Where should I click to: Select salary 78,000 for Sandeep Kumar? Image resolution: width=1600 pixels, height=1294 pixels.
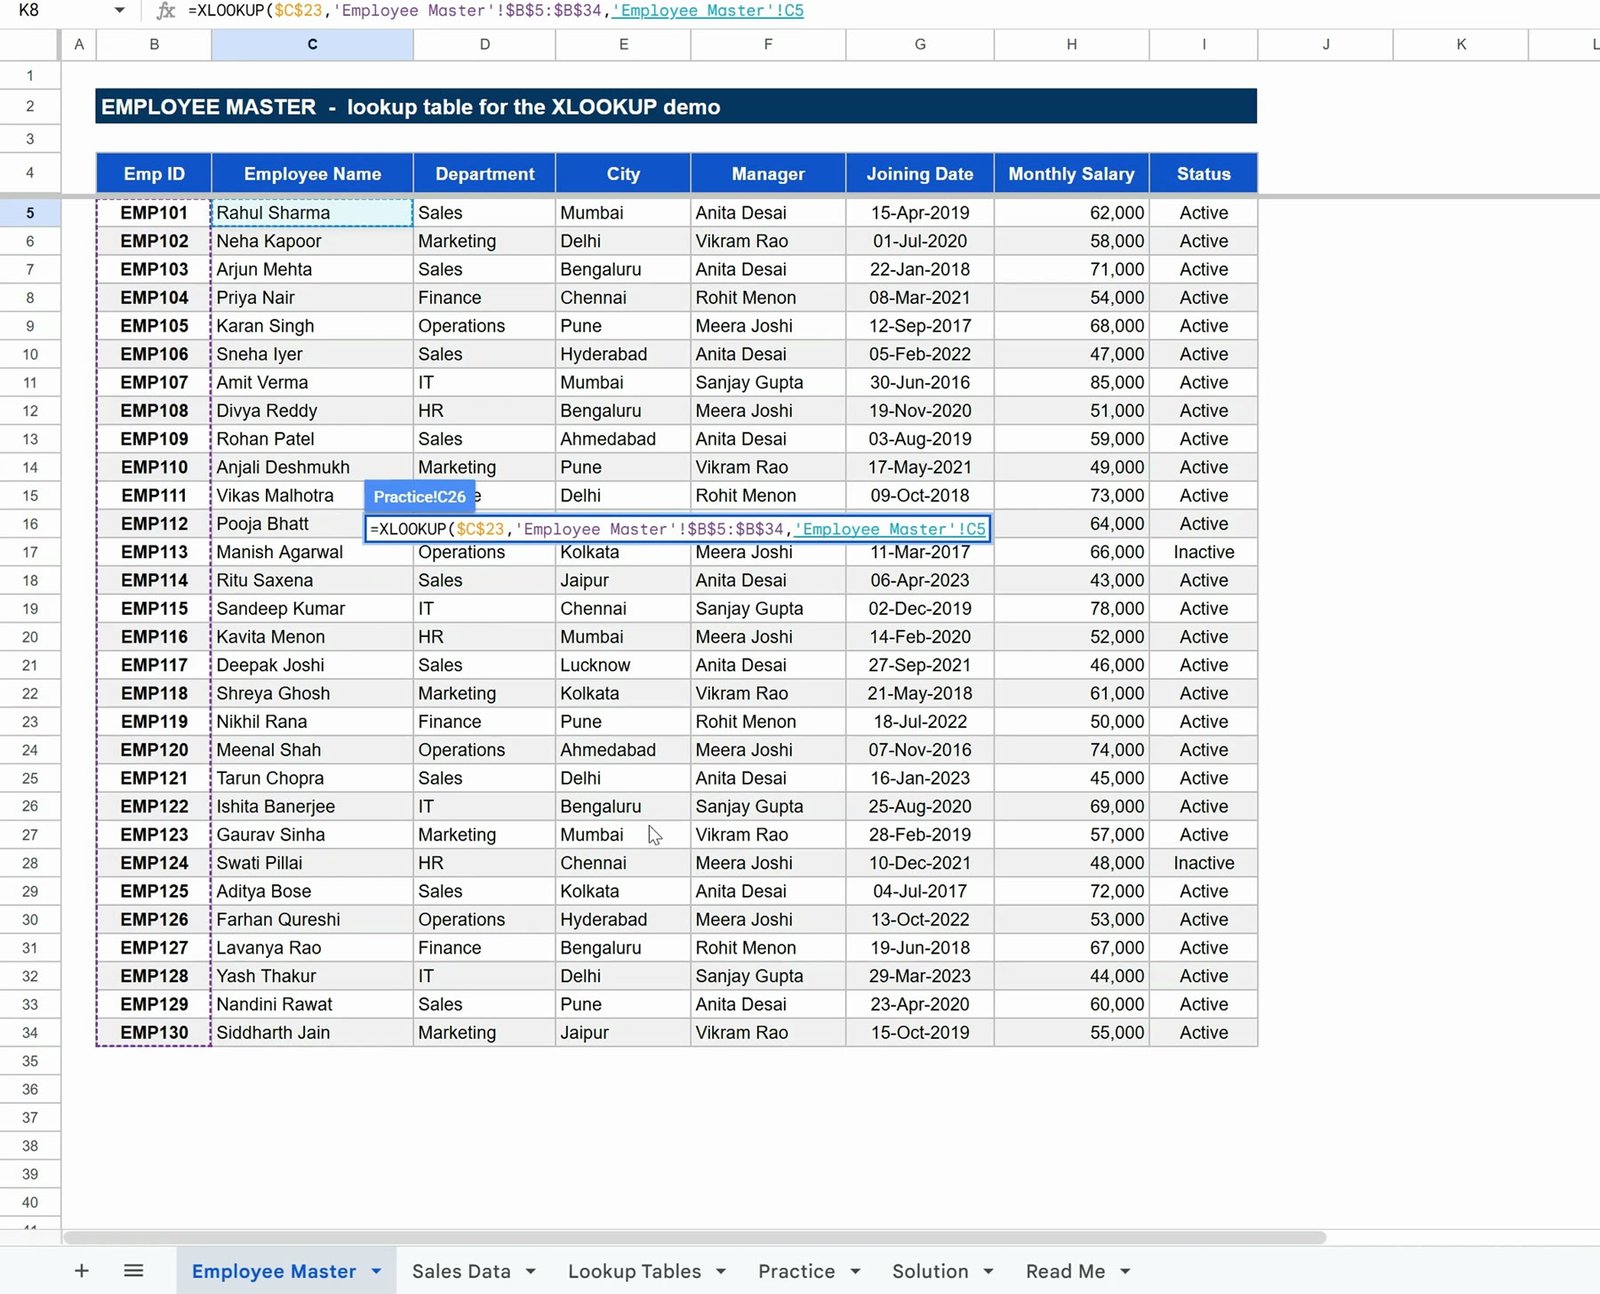1071,609
